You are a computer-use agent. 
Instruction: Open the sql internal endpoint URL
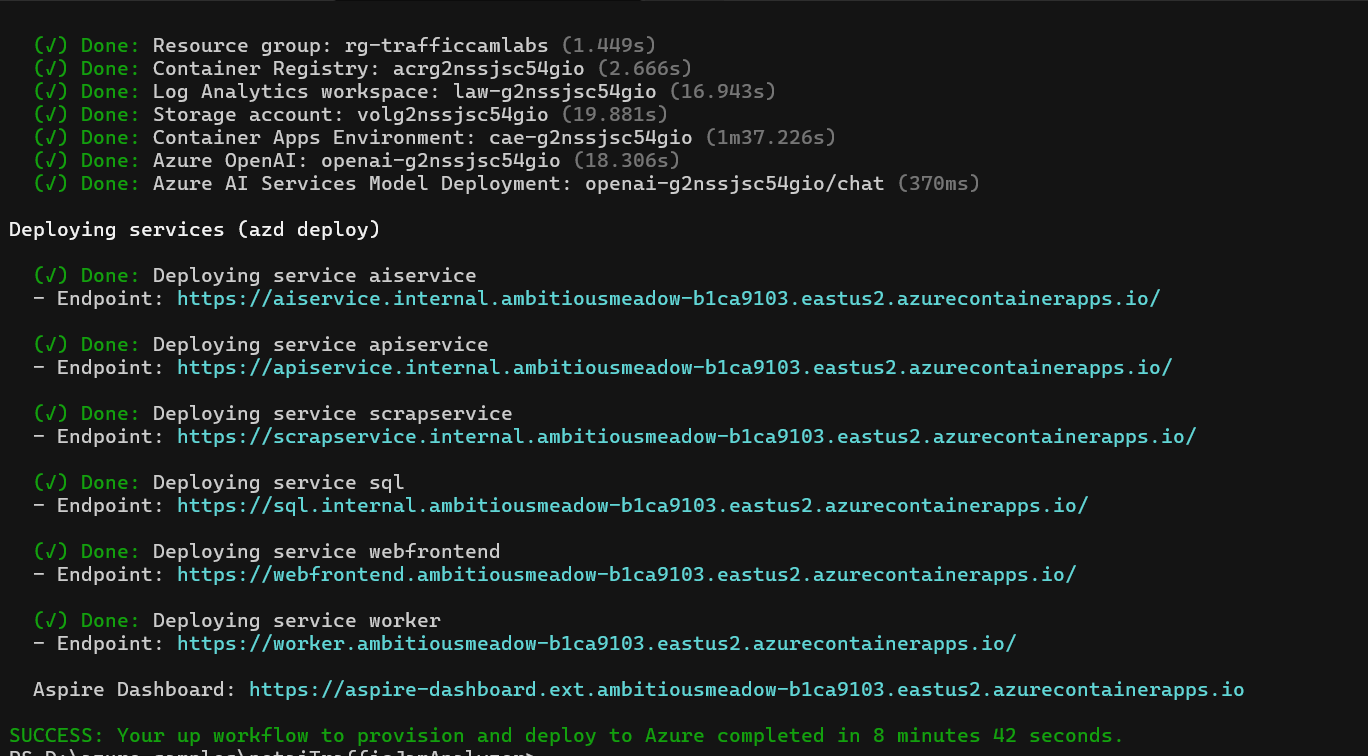pyautogui.click(x=633, y=505)
